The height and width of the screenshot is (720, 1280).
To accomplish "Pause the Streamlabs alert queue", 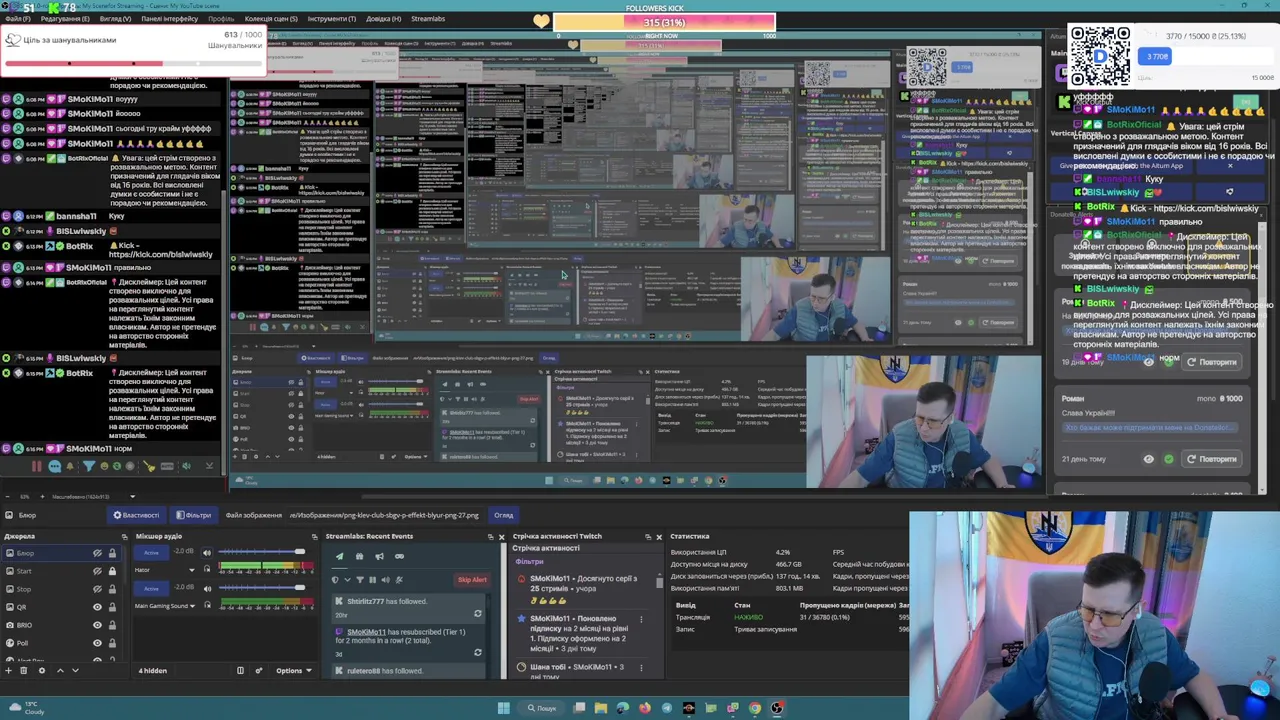I will (373, 580).
